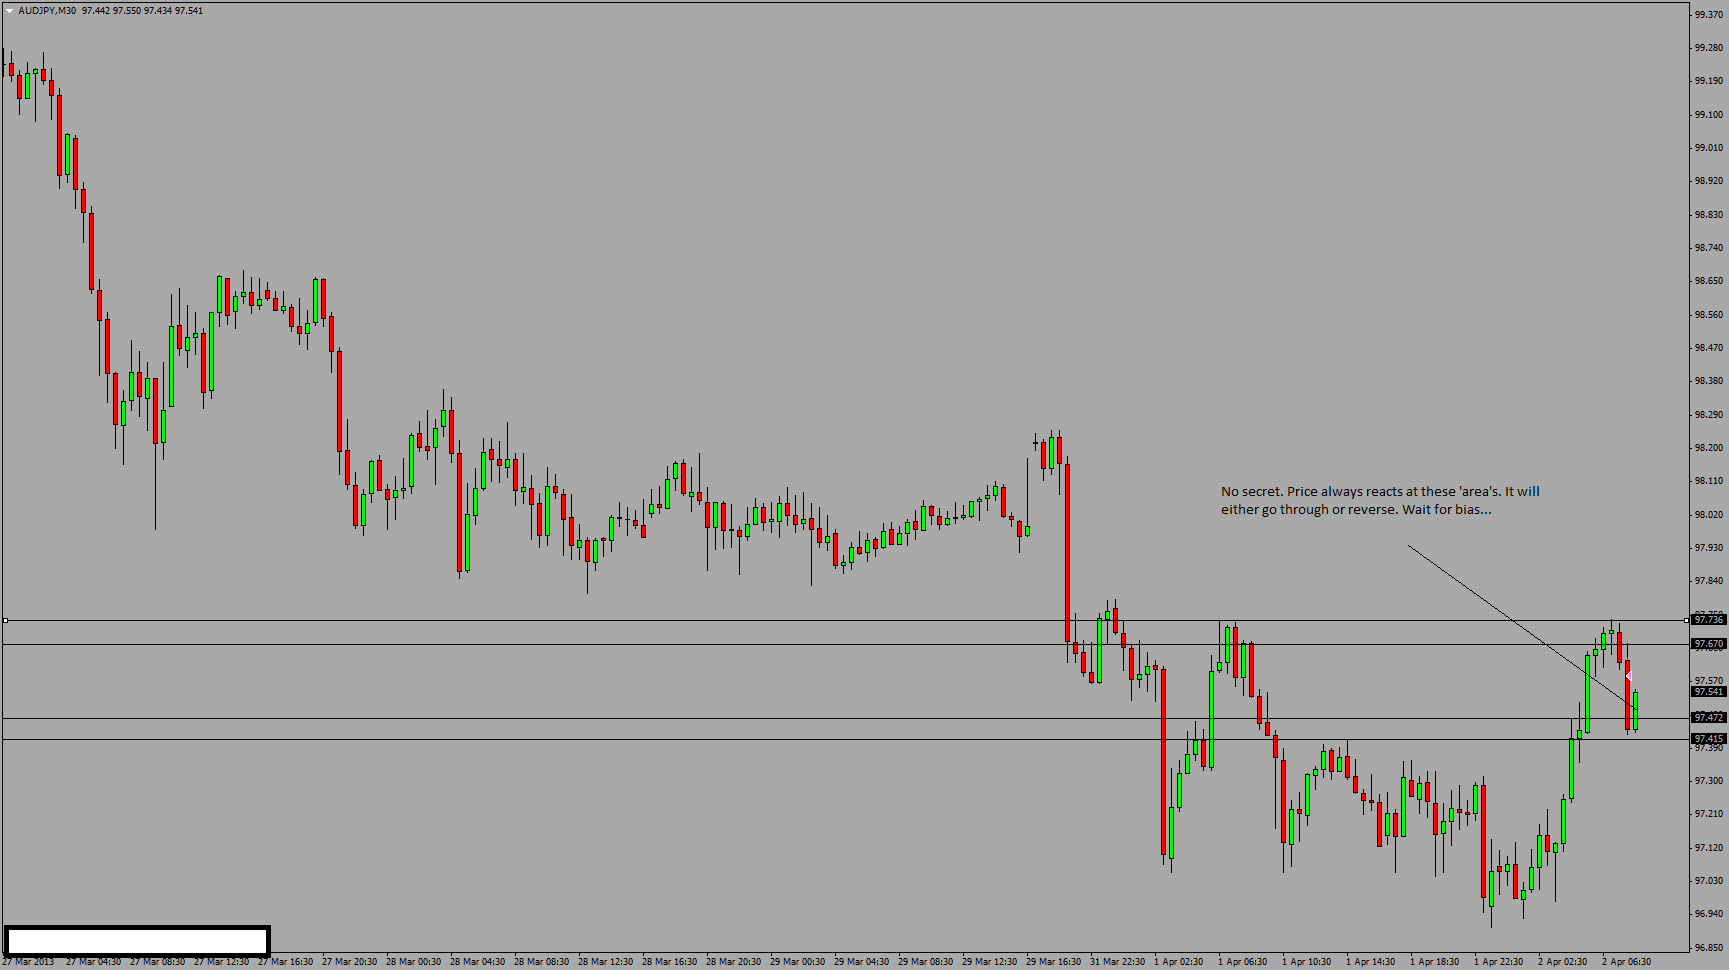1729x970 pixels.
Task: Click the 1 Apr 02:30 time label
Action: [x=1179, y=962]
